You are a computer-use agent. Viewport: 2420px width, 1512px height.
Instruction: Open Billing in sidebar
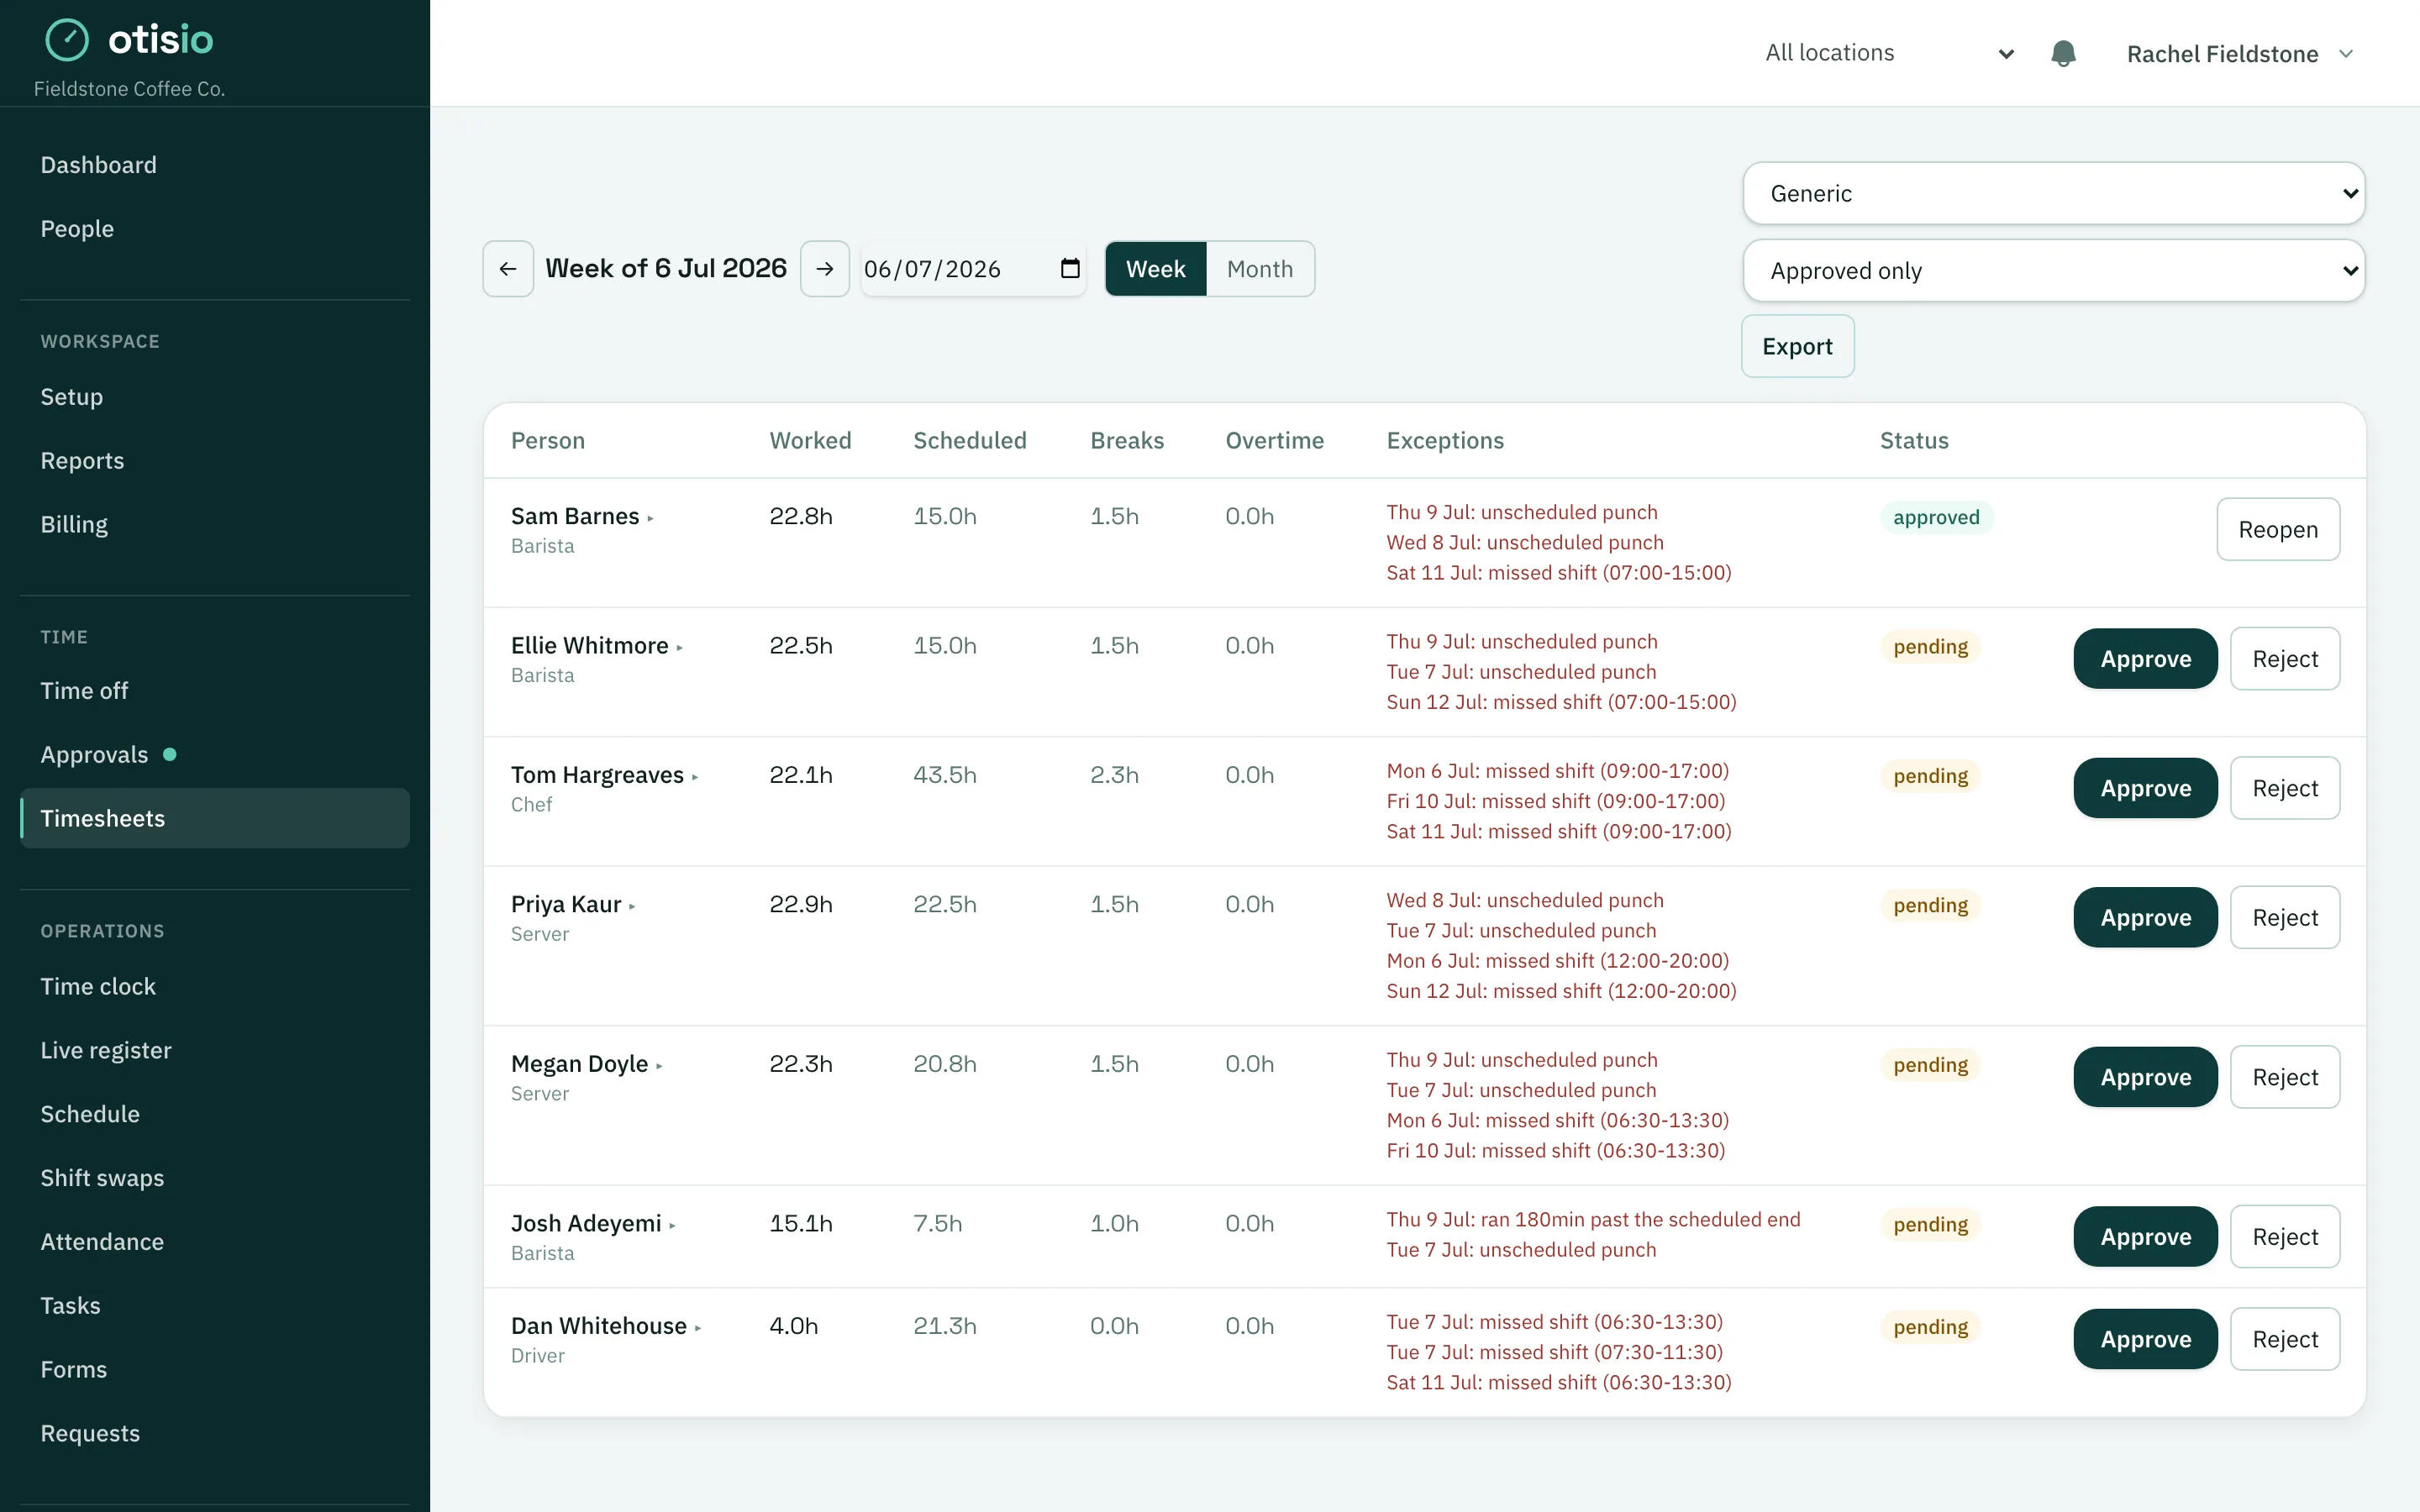215,525
